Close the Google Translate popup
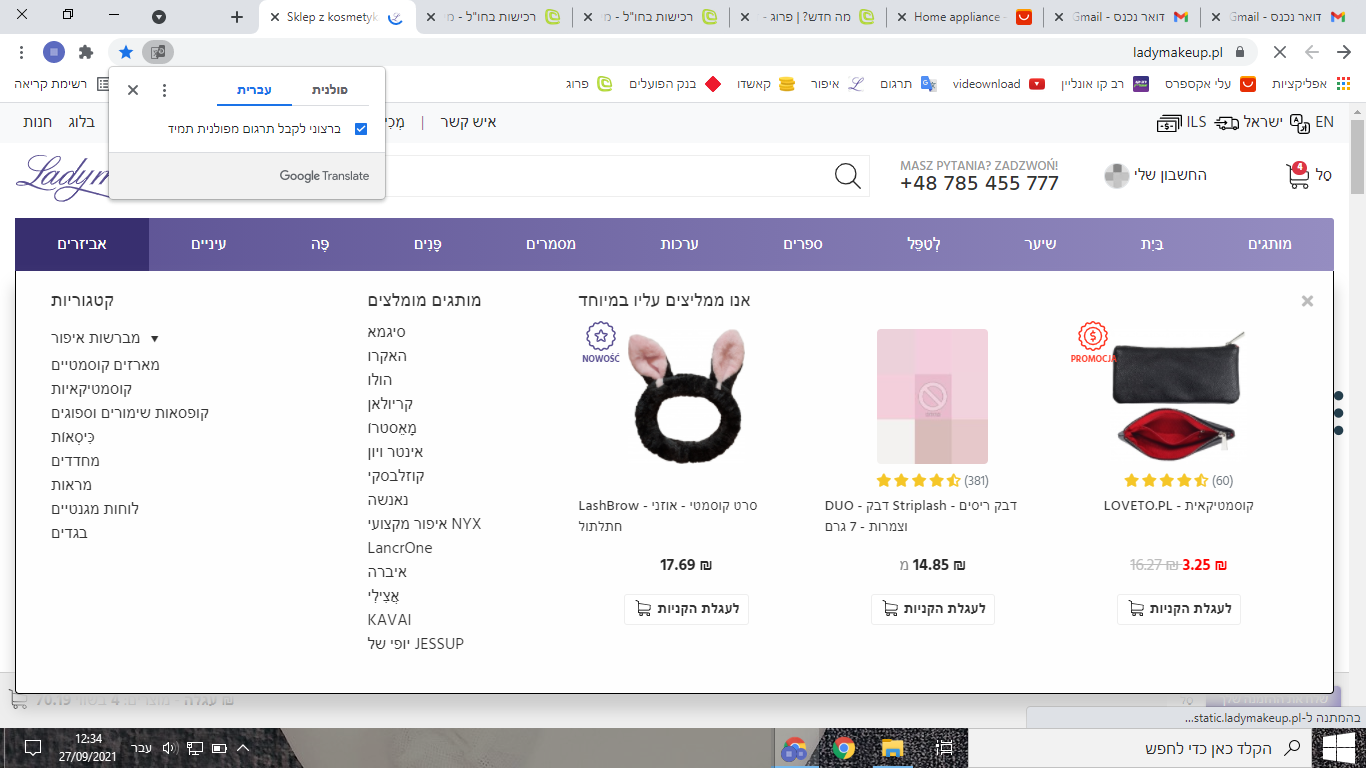 pos(133,90)
